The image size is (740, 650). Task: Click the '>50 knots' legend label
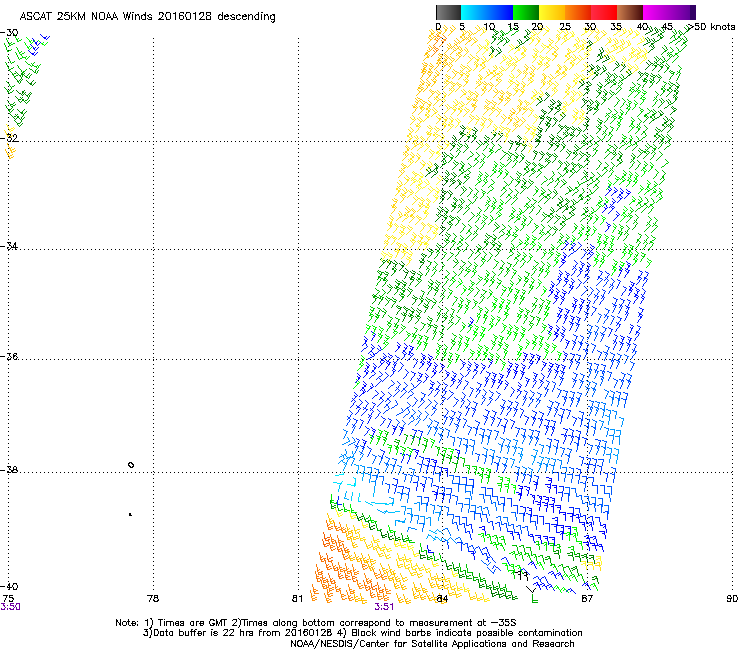pos(712,27)
